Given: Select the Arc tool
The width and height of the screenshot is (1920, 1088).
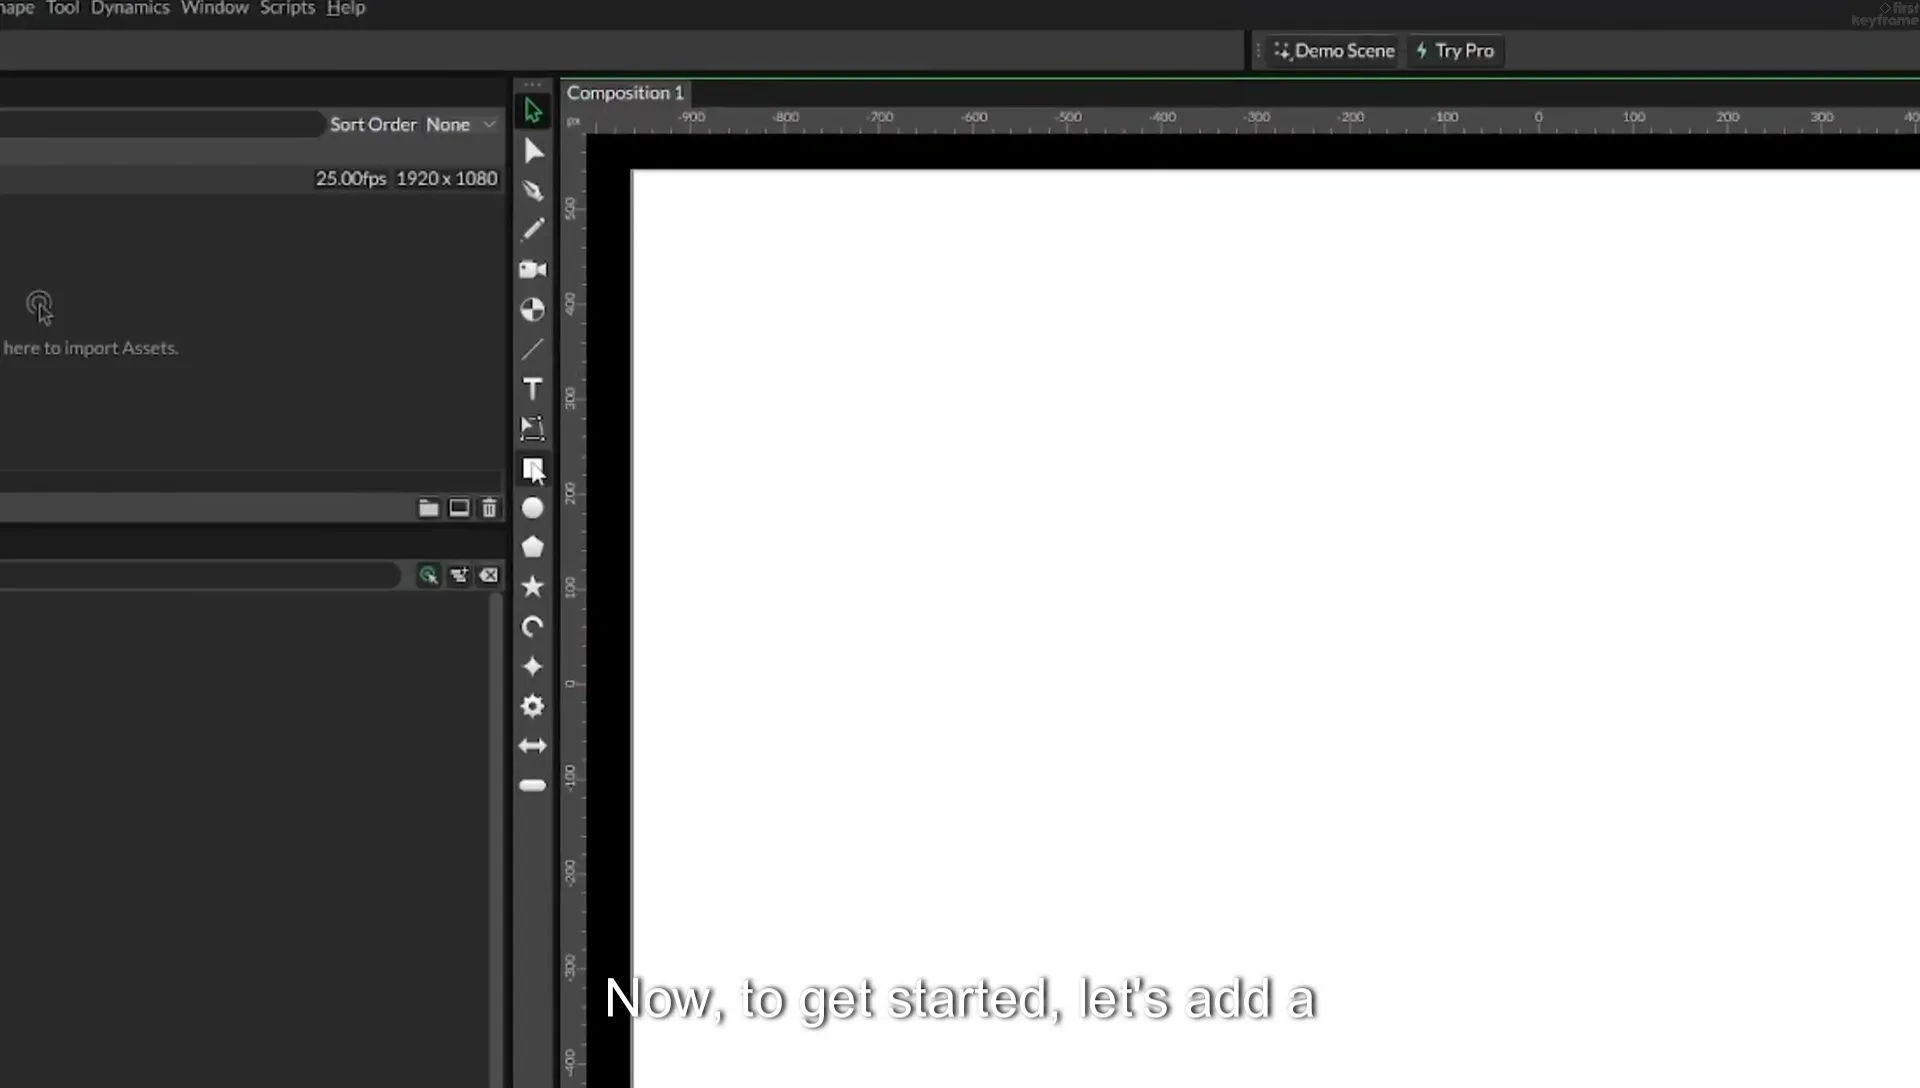Looking at the screenshot, I should click(x=532, y=627).
